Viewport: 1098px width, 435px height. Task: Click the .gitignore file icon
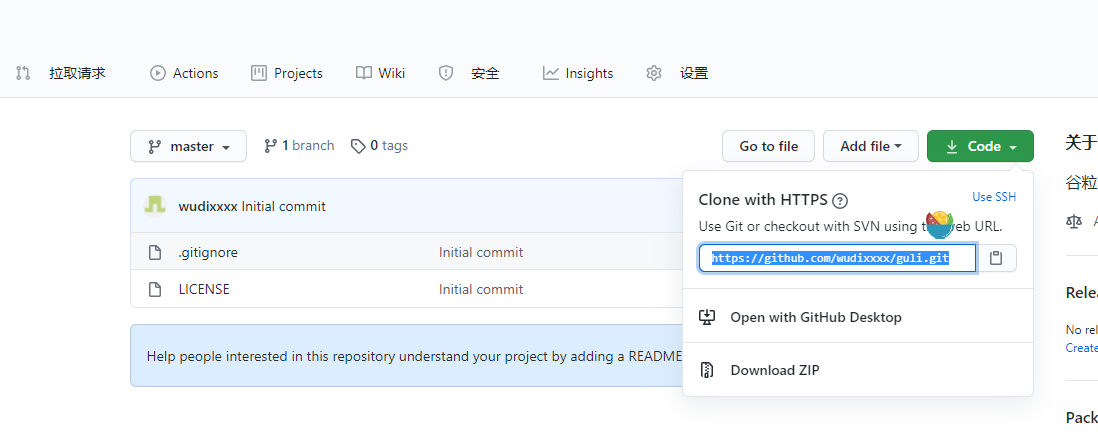coord(155,253)
